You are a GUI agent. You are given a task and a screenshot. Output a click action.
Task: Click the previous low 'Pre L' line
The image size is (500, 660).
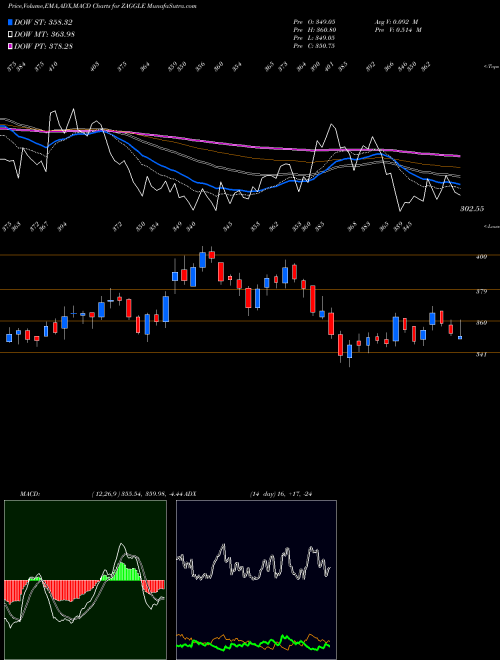coord(314,37)
